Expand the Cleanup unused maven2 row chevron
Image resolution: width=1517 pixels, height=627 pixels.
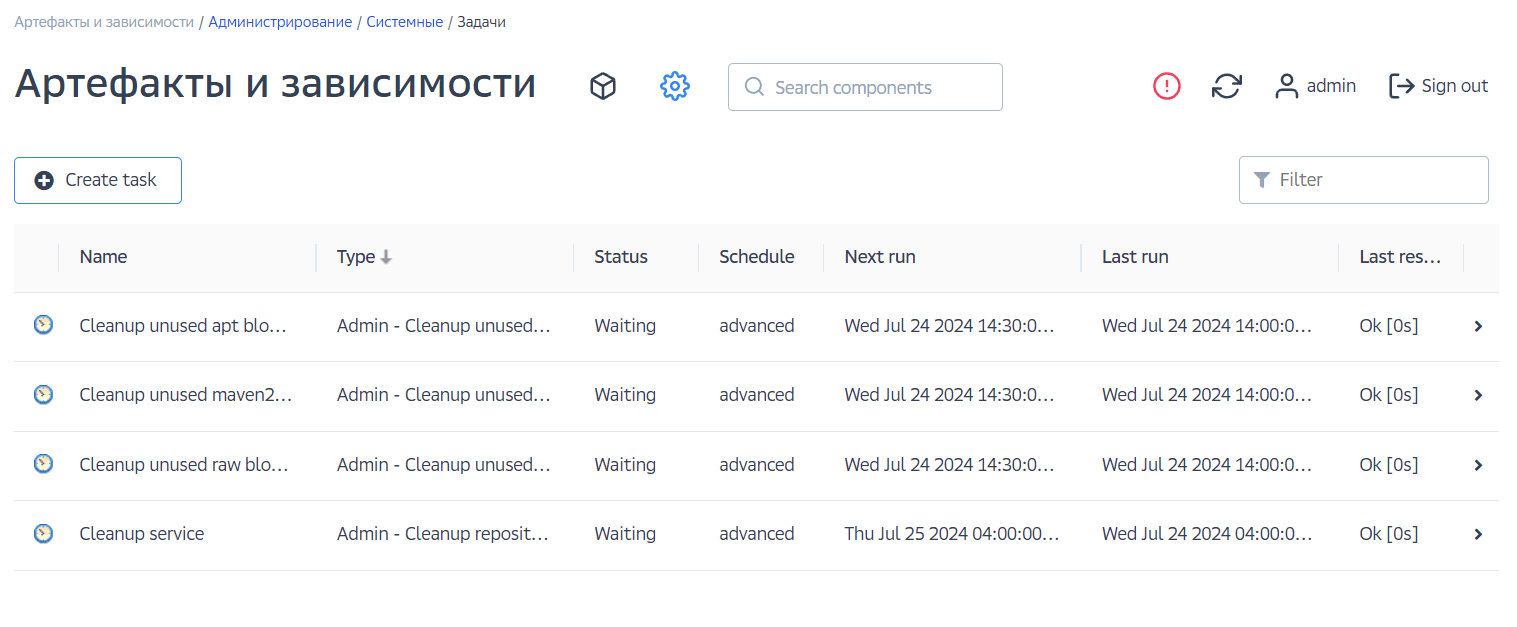point(1478,396)
